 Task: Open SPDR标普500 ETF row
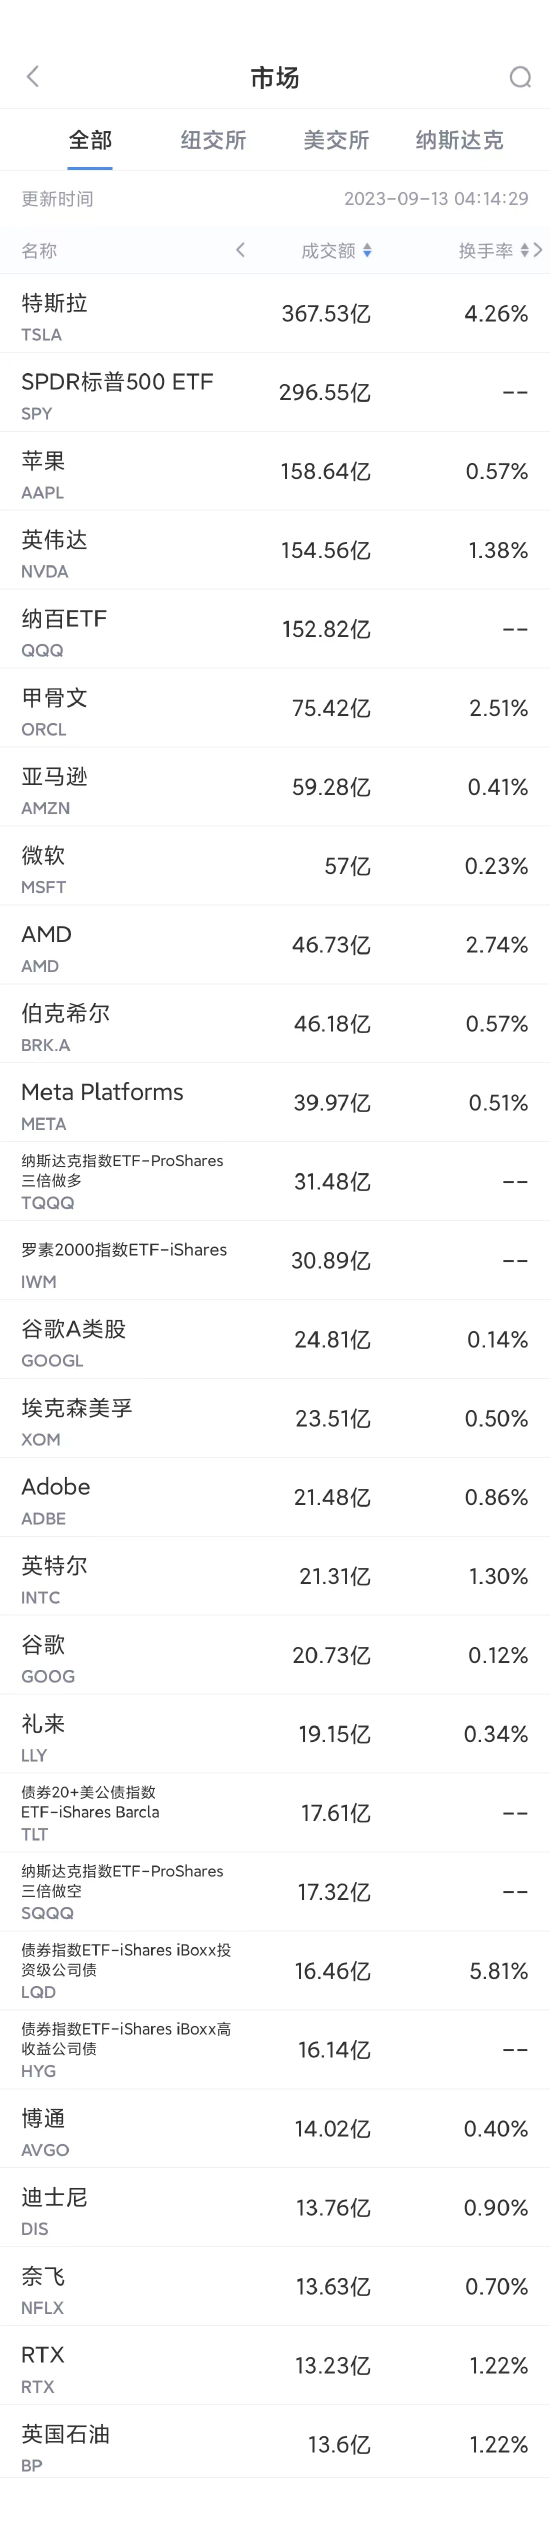[275, 393]
